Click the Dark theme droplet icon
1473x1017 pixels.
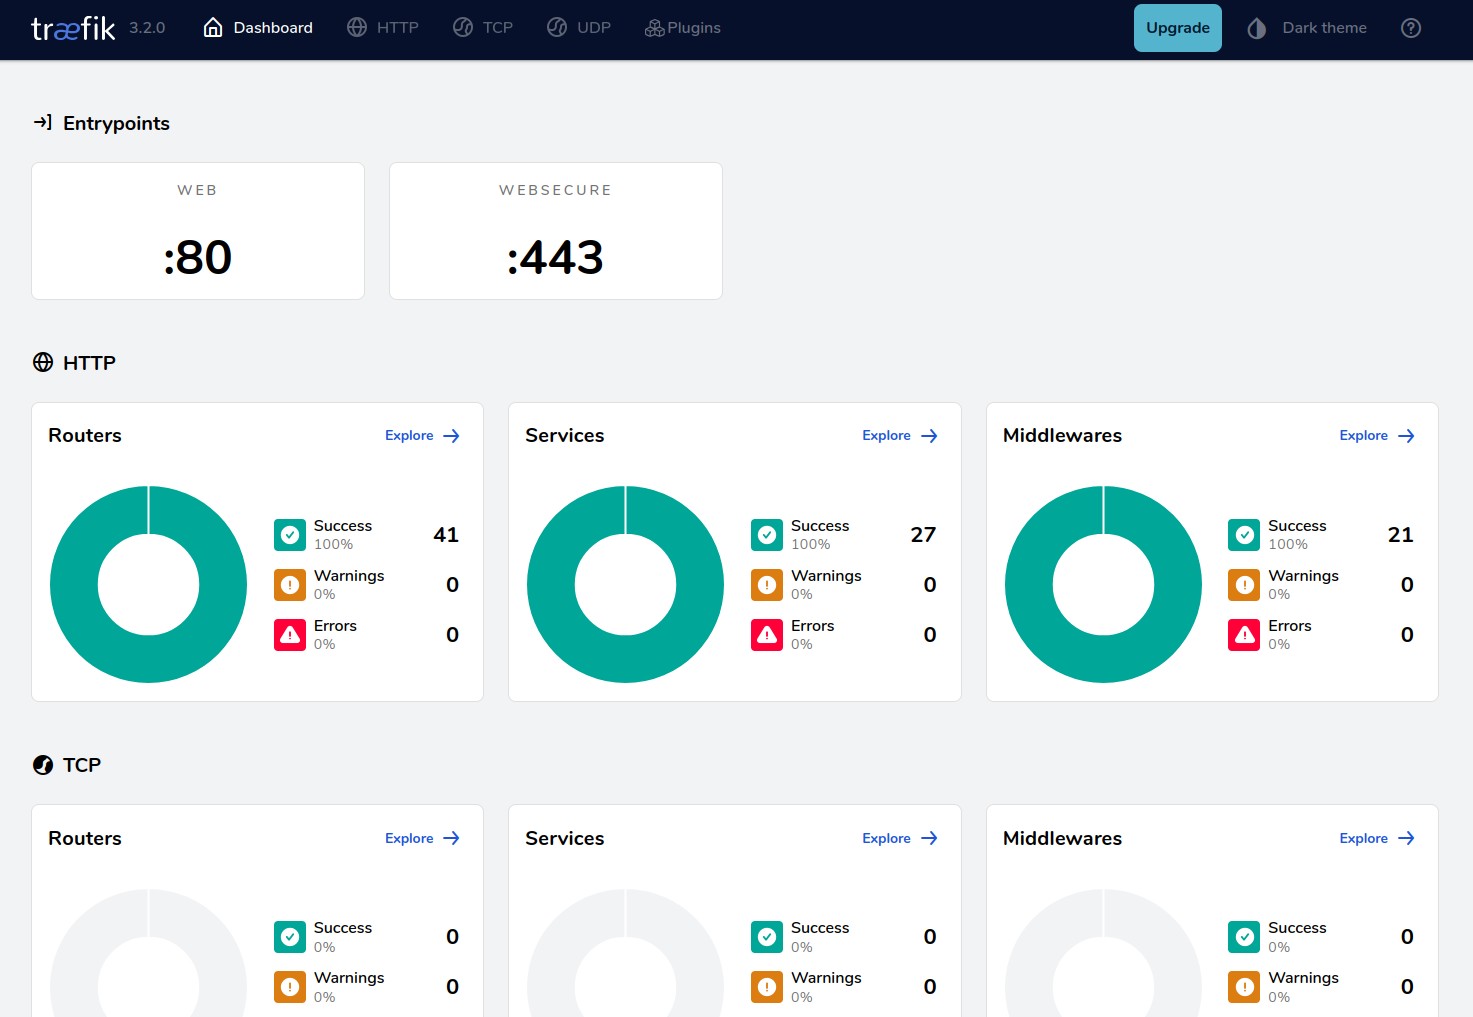(1257, 28)
